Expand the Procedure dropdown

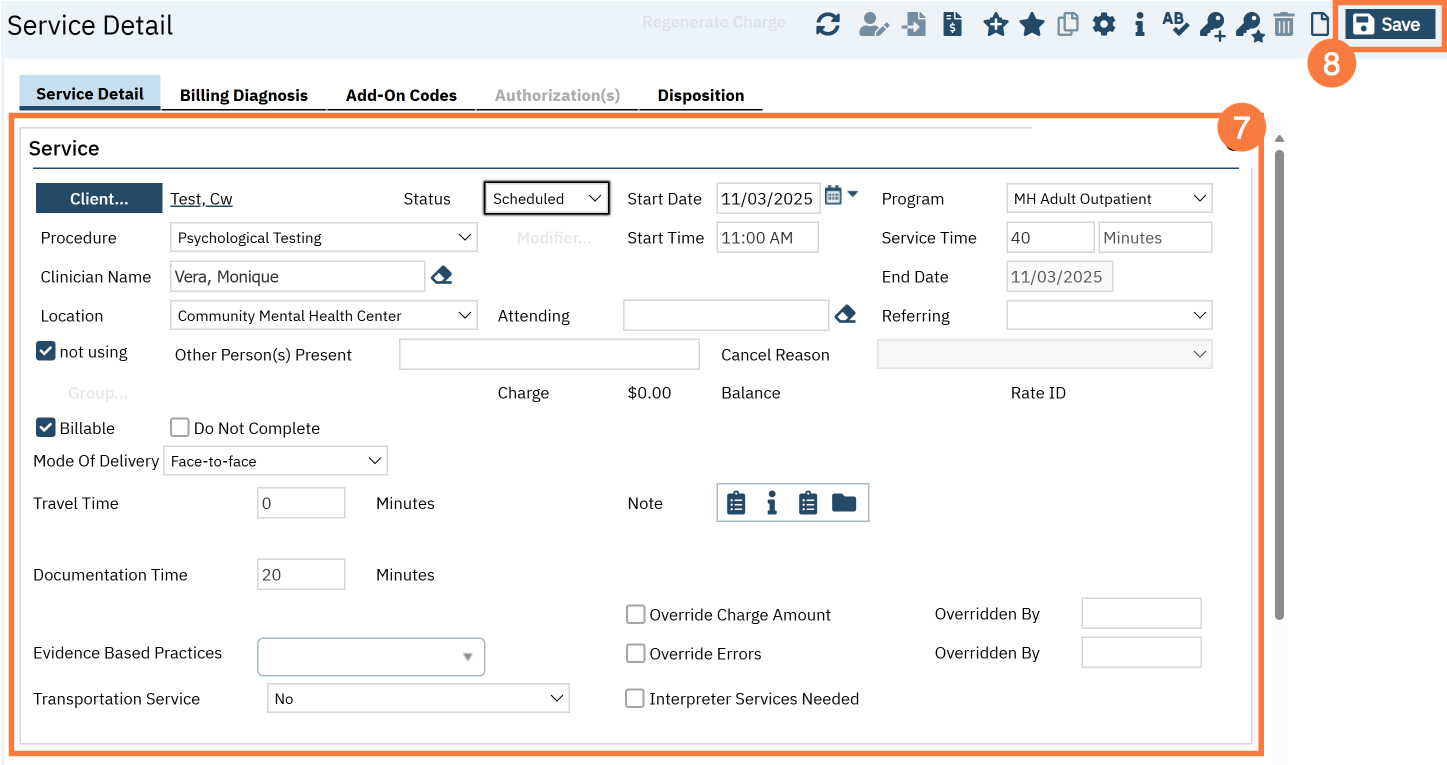[323, 238]
